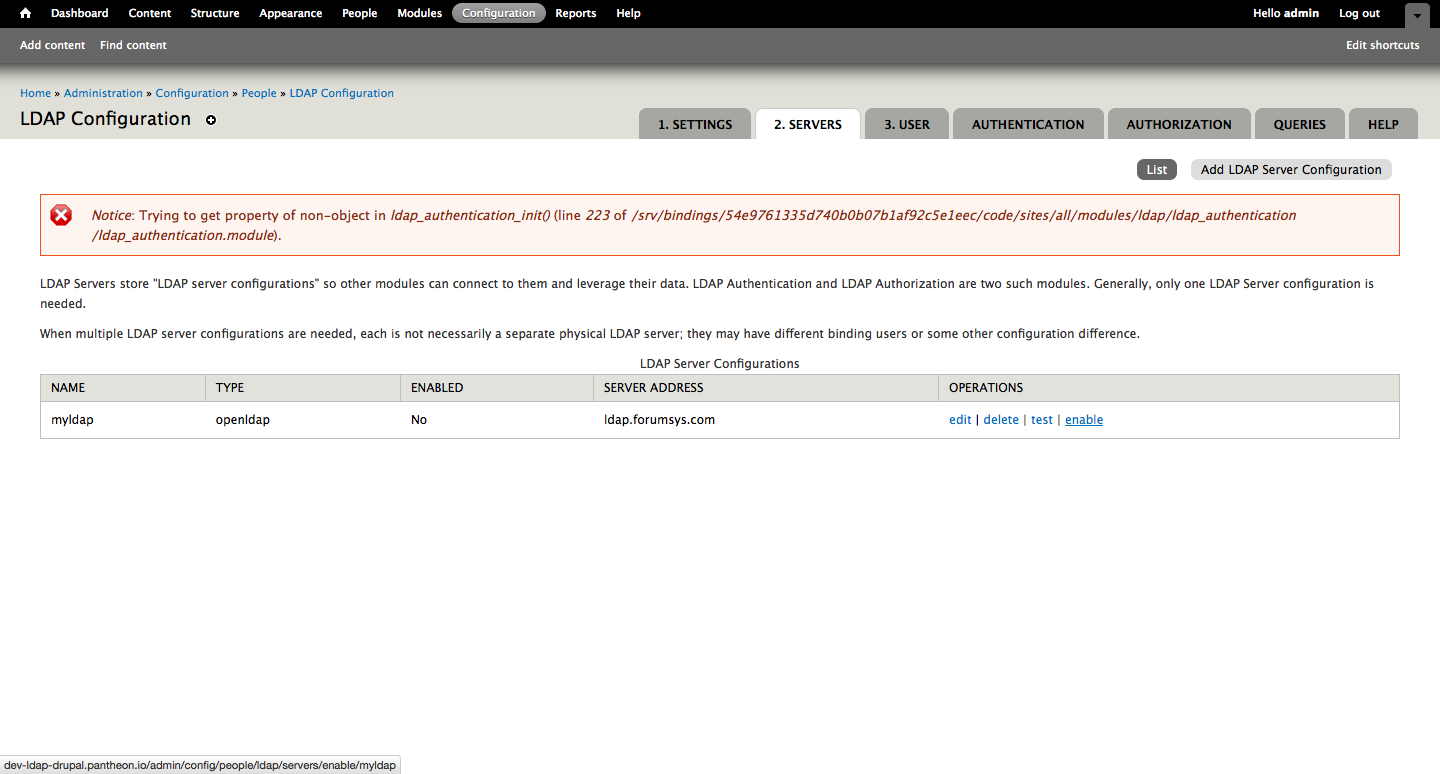Switch to the 3. User tab
Screen dimensions: 1440x774
(907, 124)
